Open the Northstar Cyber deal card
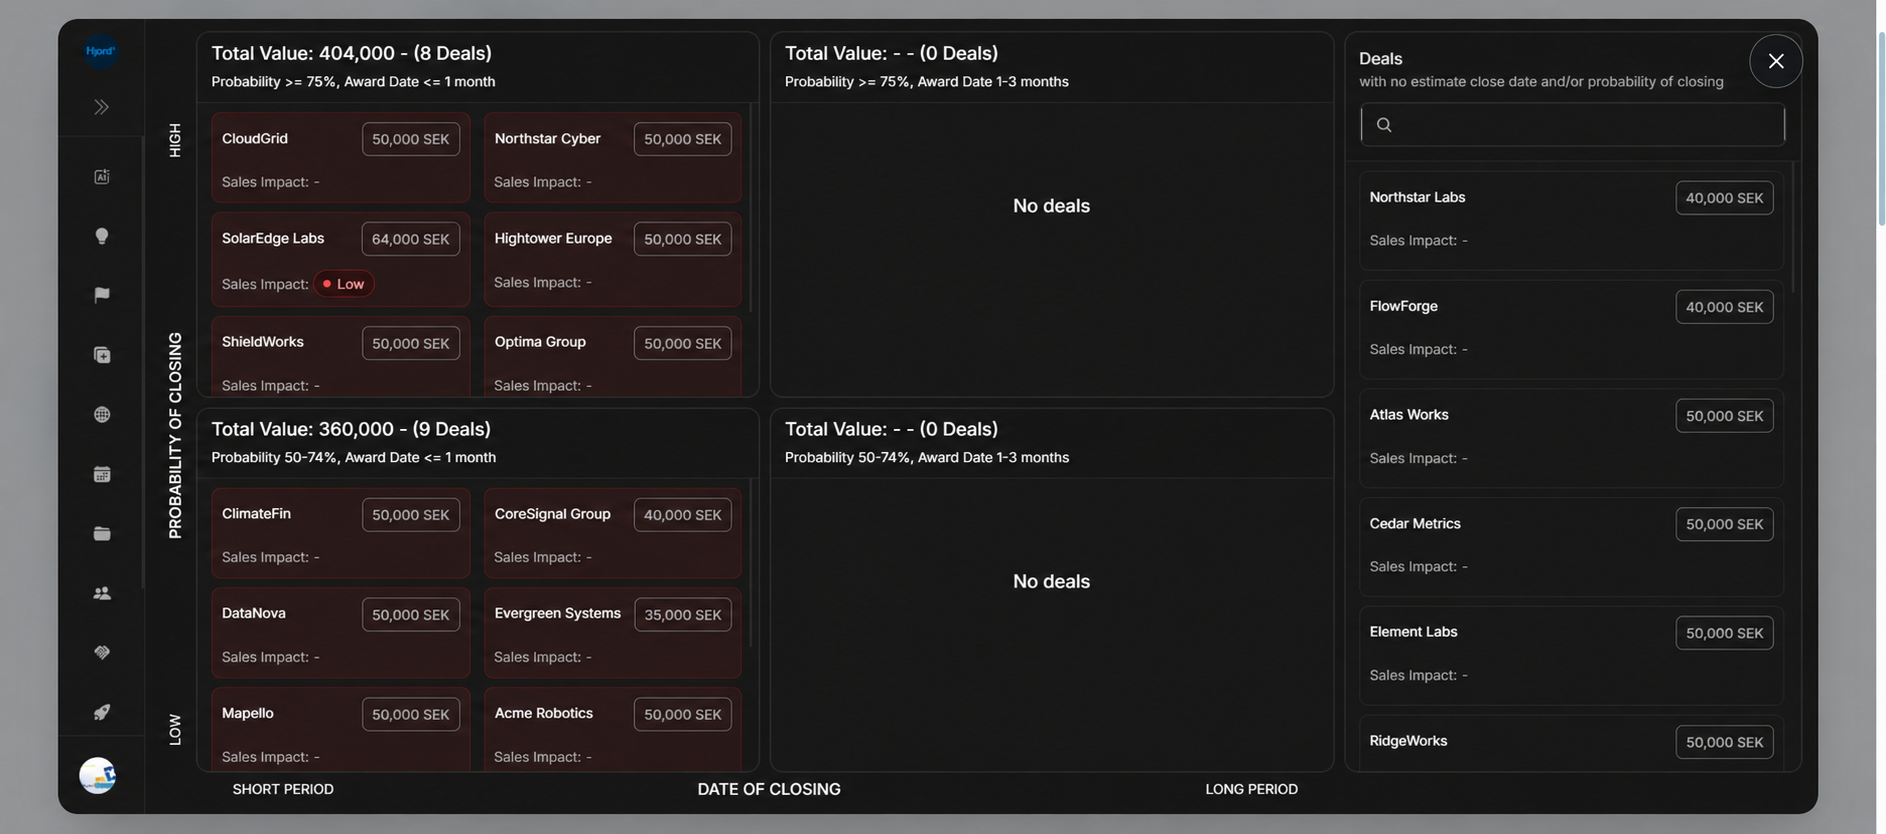Image resolution: width=1886 pixels, height=834 pixels. pyautogui.click(x=613, y=158)
